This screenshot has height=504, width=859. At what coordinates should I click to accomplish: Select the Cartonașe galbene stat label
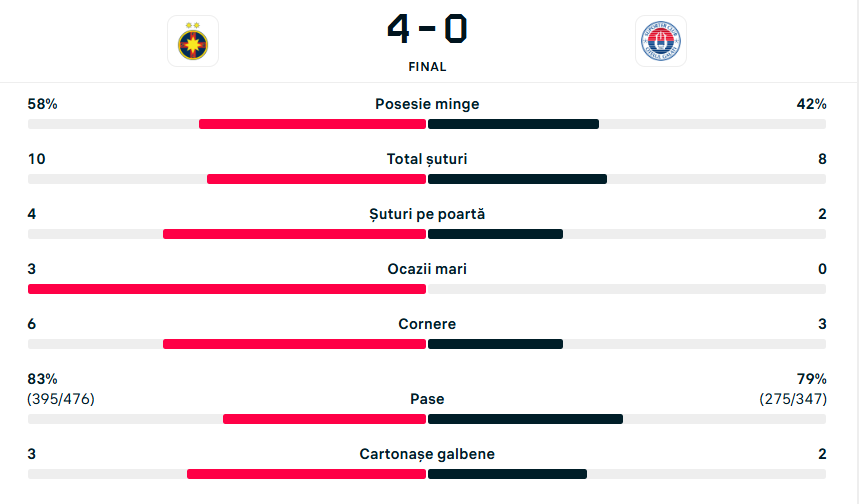pos(427,454)
